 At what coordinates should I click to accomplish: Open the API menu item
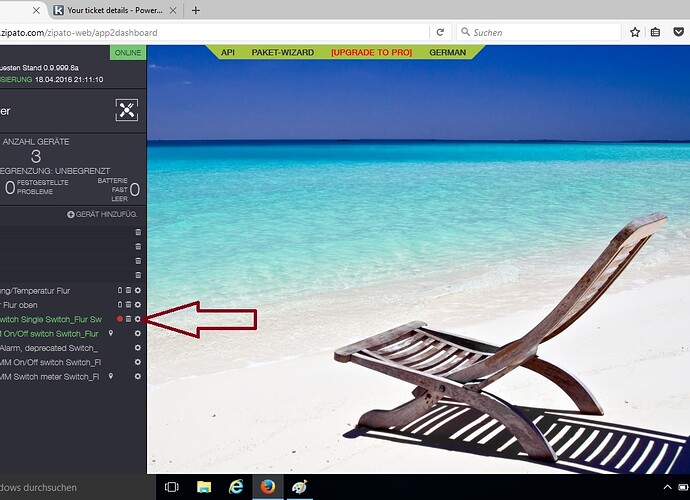click(228, 52)
